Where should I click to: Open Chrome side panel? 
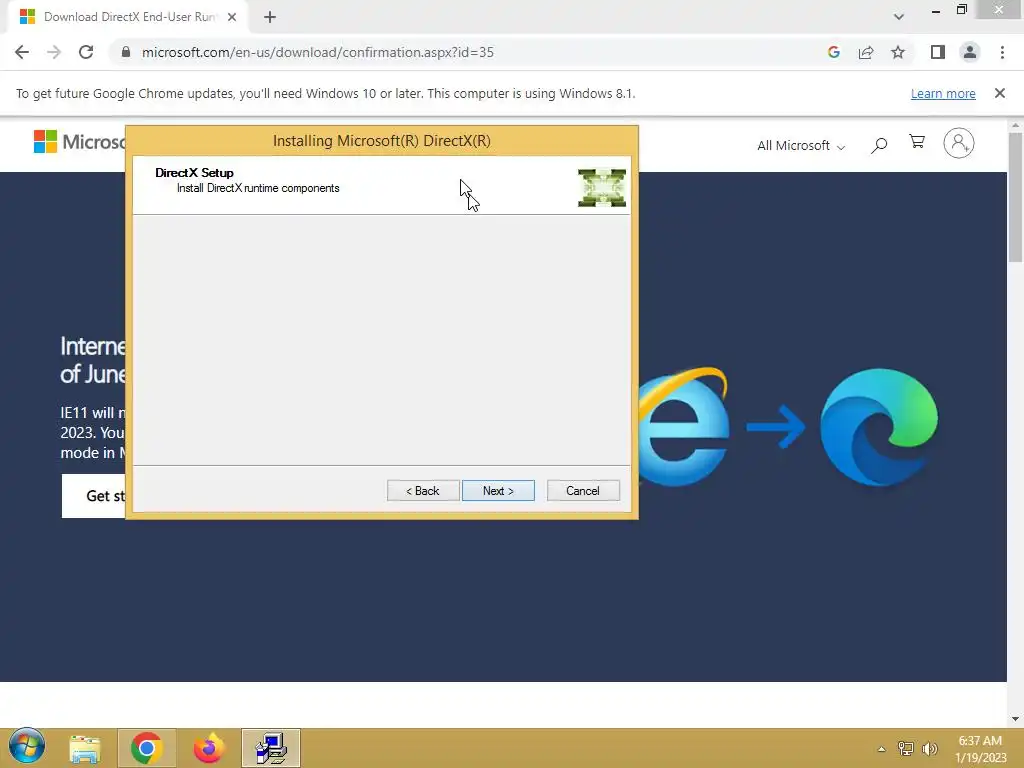[938, 52]
